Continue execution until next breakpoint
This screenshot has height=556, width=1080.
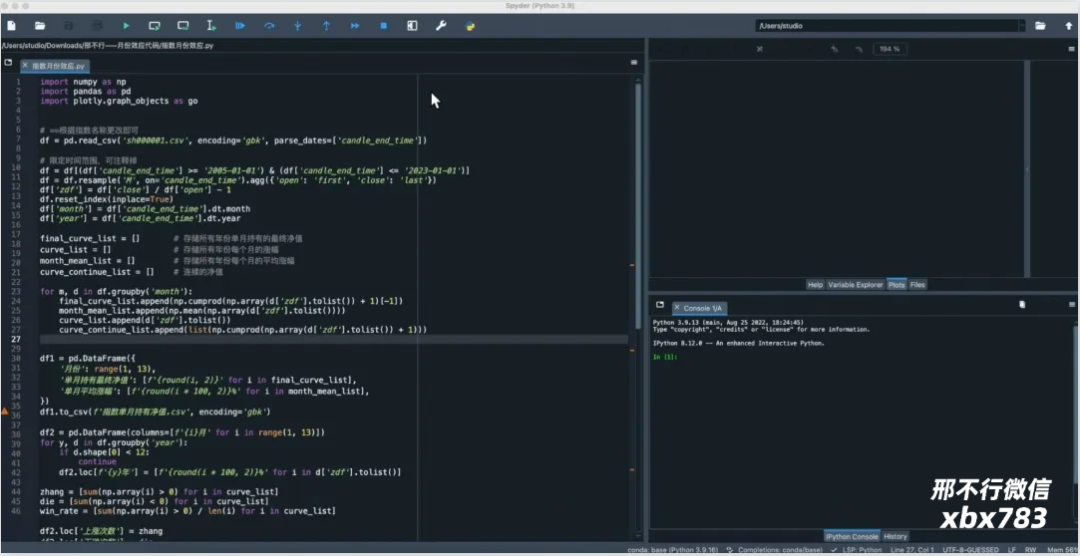(355, 25)
